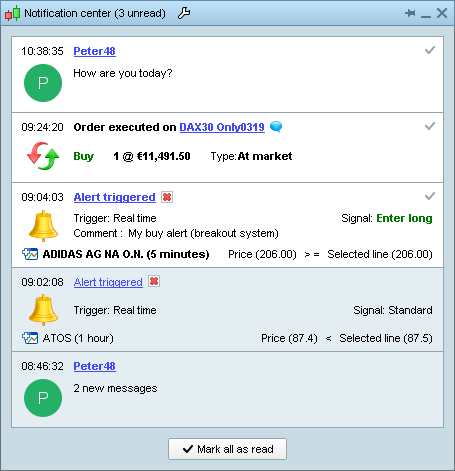Open notification settings wrench icon
Image resolution: width=455 pixels, height=471 pixels.
tap(184, 13)
